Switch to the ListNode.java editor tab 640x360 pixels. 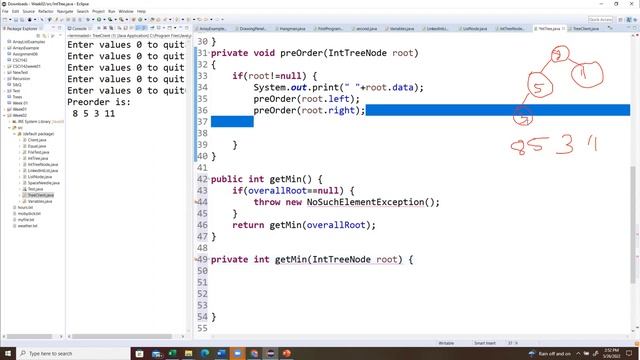[475, 29]
